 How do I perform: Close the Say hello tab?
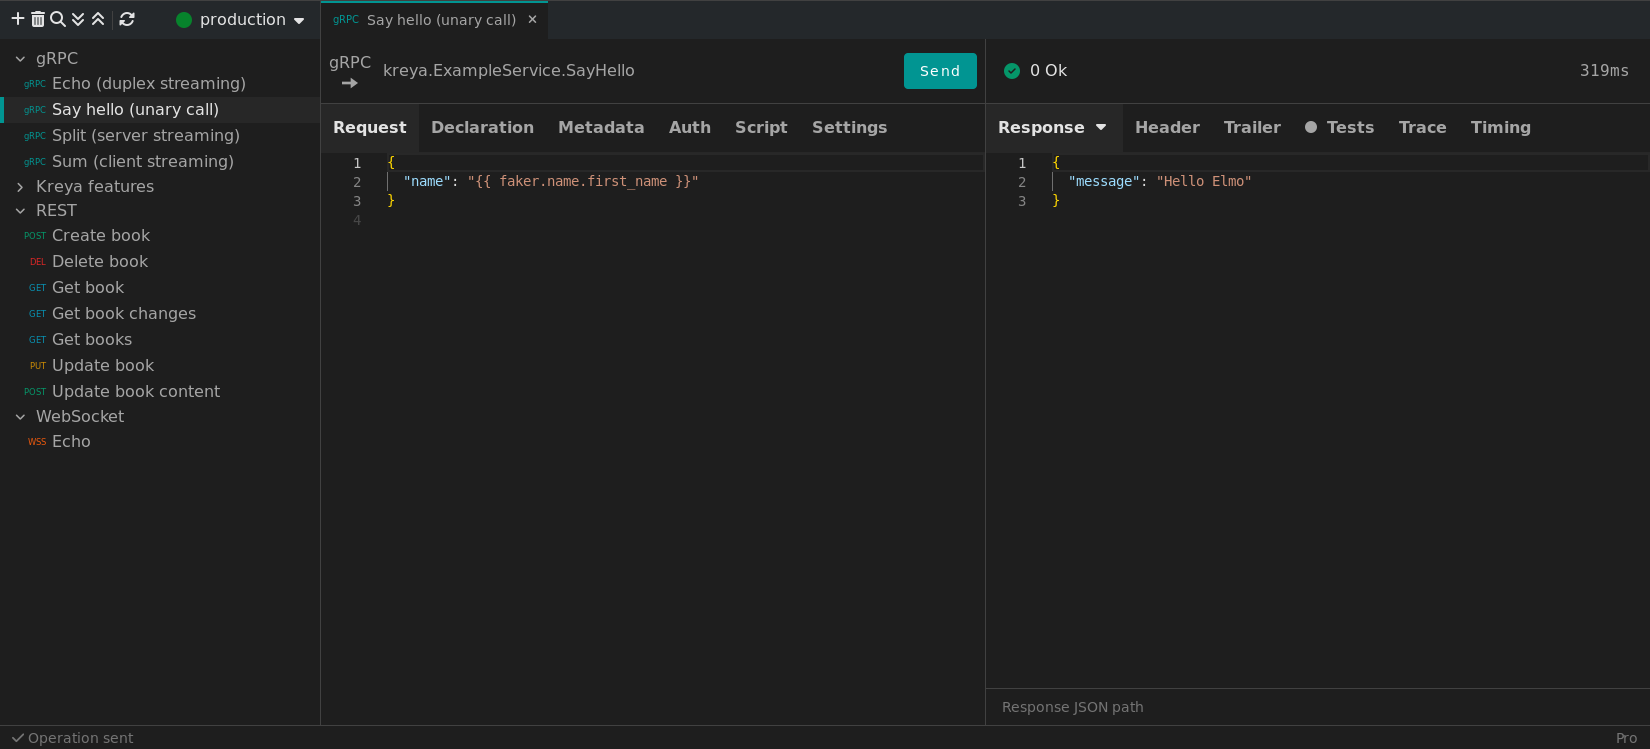pos(532,20)
